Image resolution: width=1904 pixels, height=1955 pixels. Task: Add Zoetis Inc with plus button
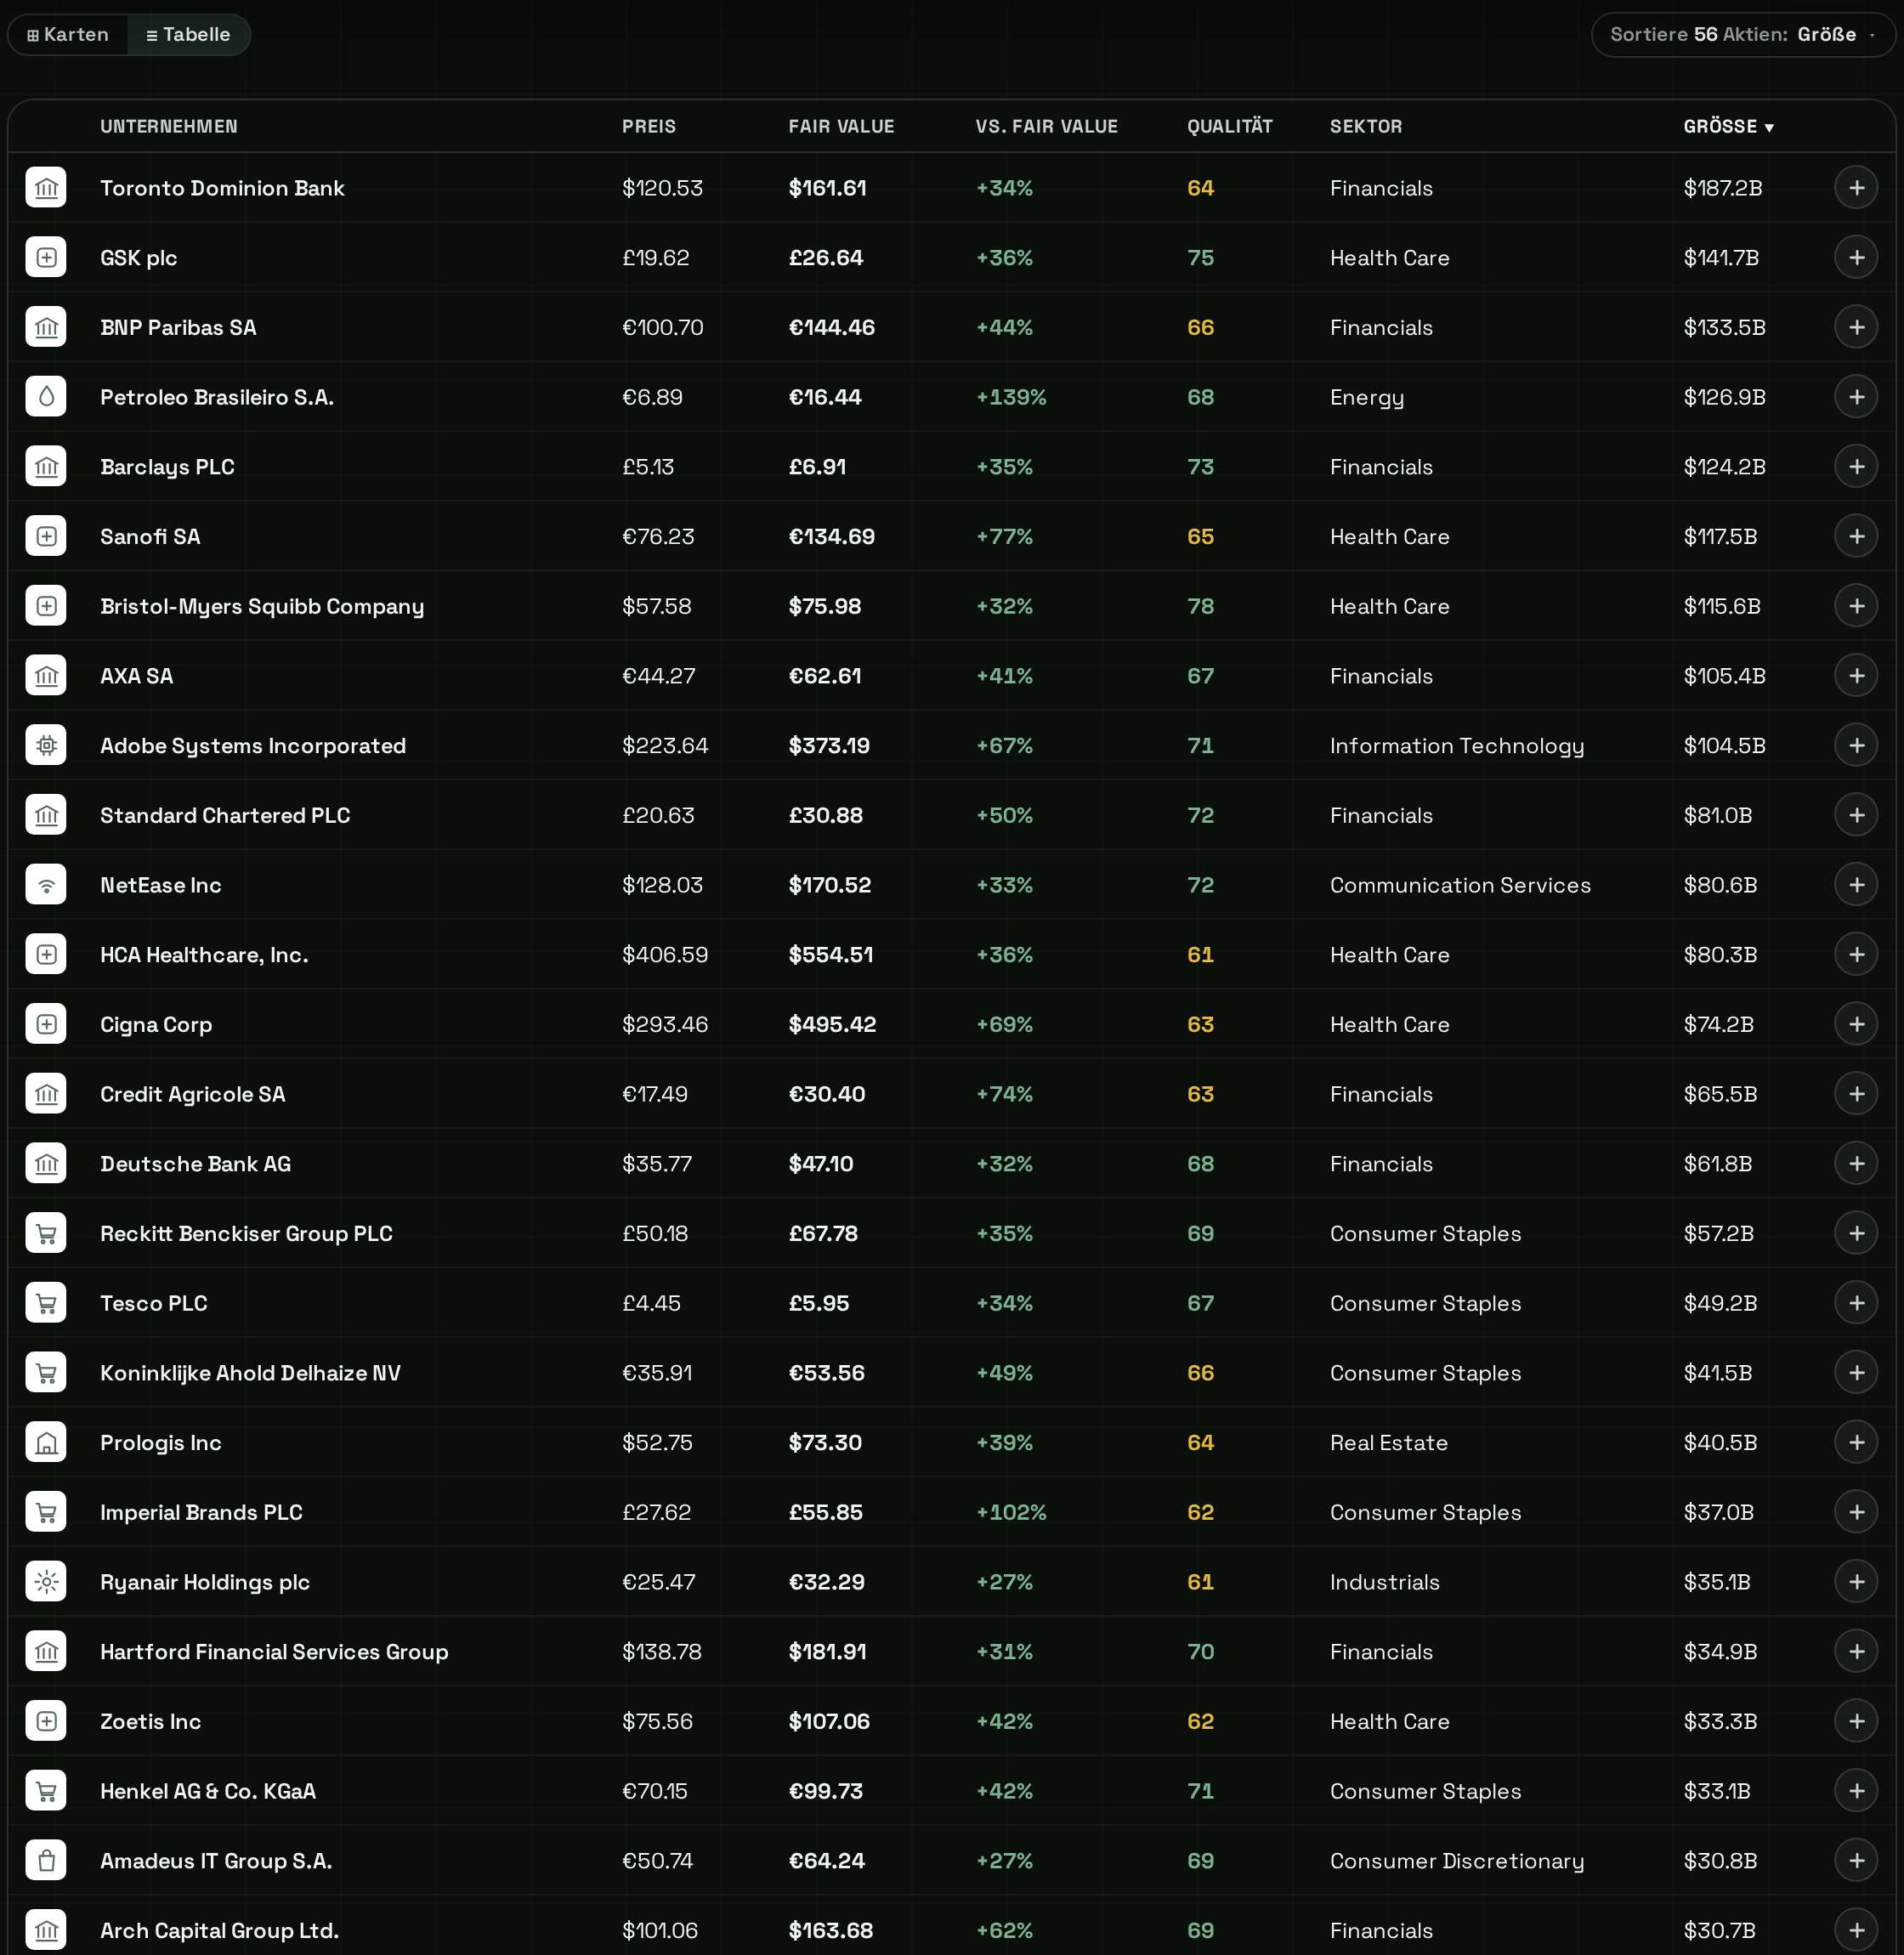[x=1856, y=1721]
